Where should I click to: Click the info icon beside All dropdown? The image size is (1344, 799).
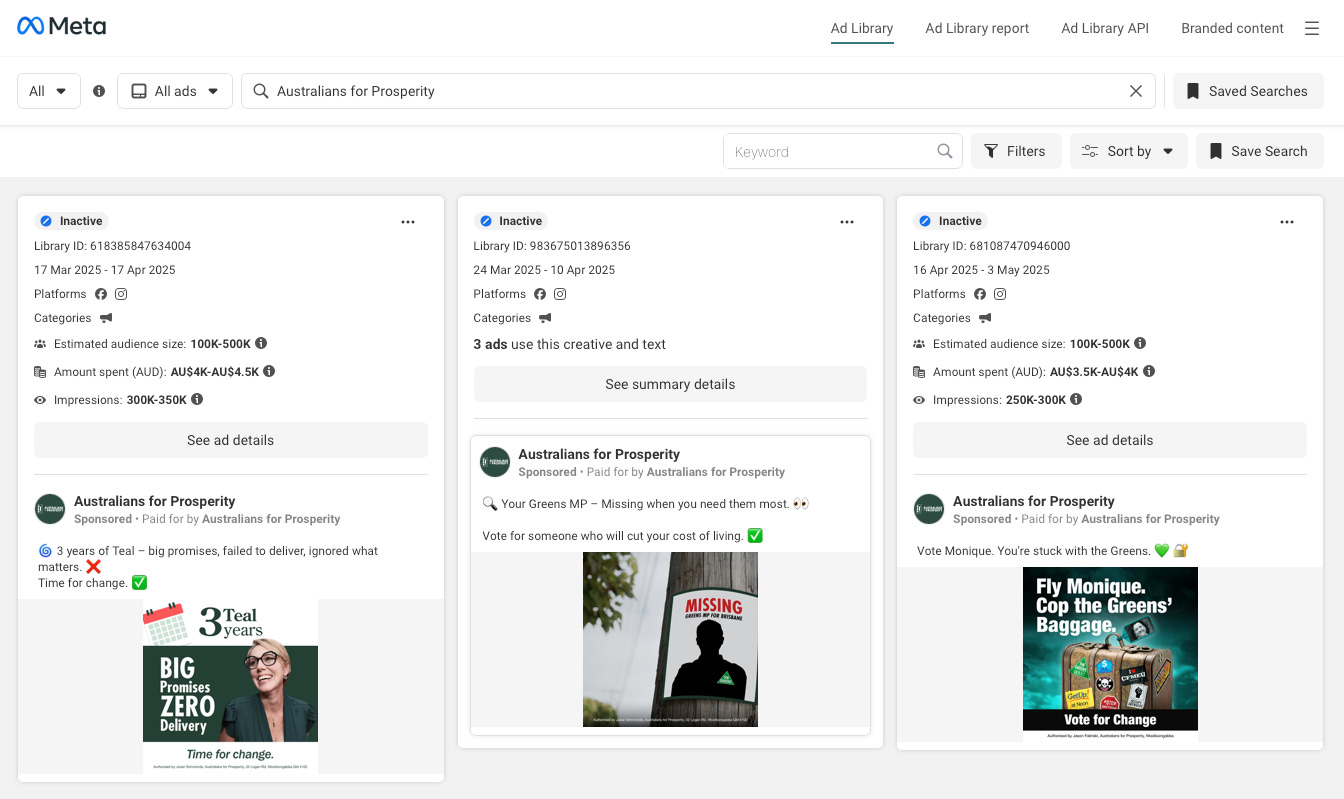coord(99,91)
